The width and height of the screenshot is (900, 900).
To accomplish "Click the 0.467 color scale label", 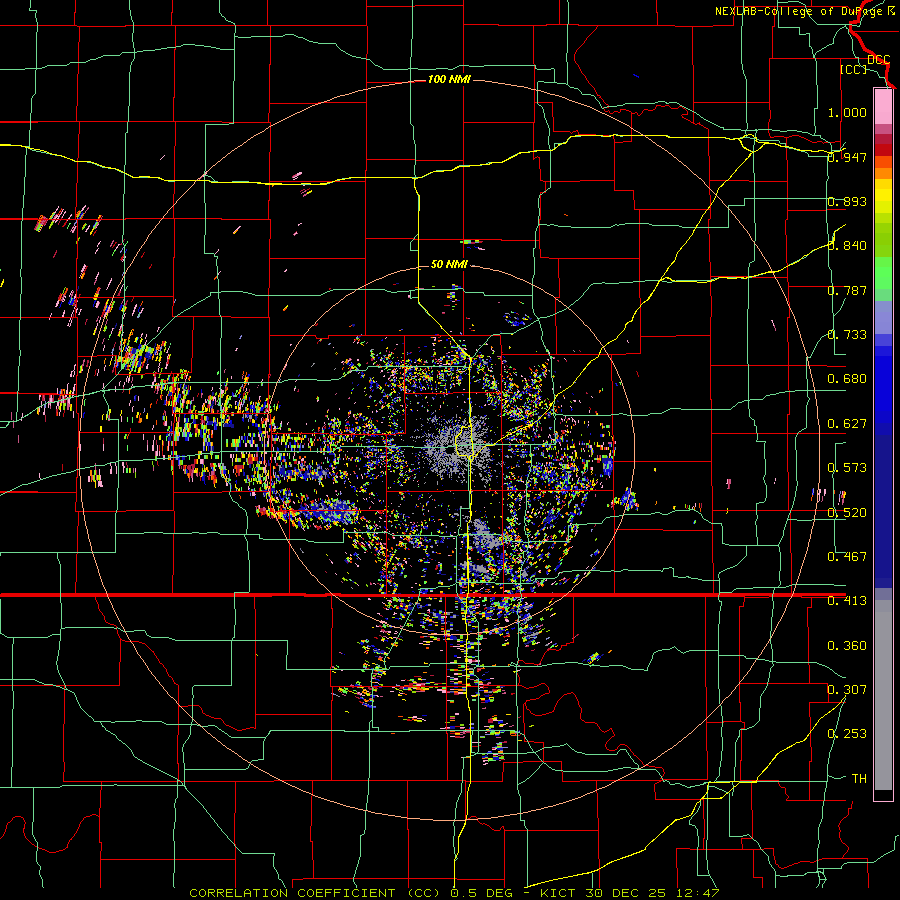I will tap(847, 557).
